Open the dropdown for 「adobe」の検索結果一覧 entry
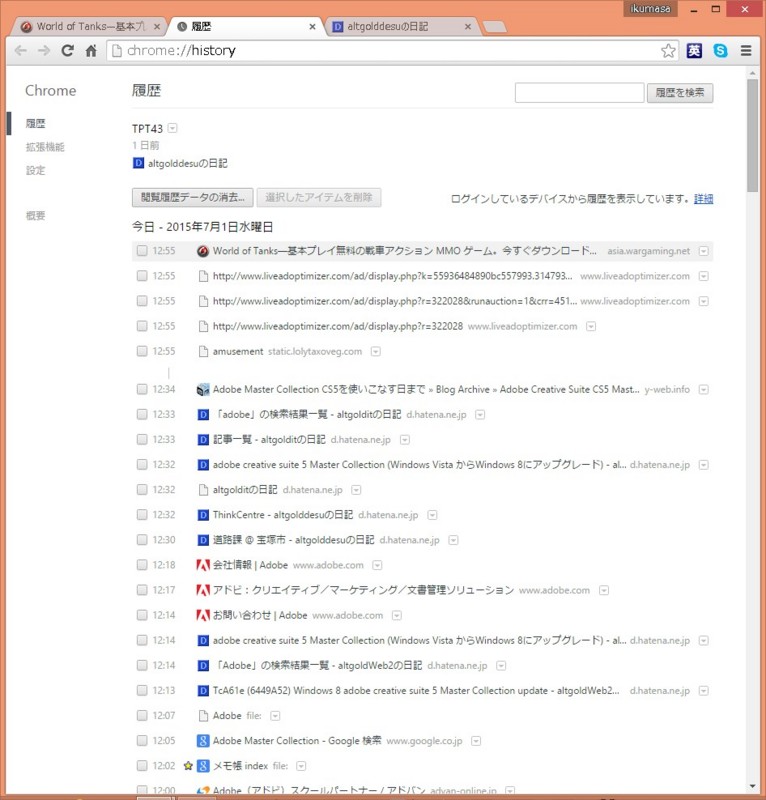This screenshot has height=800, width=766. [480, 415]
